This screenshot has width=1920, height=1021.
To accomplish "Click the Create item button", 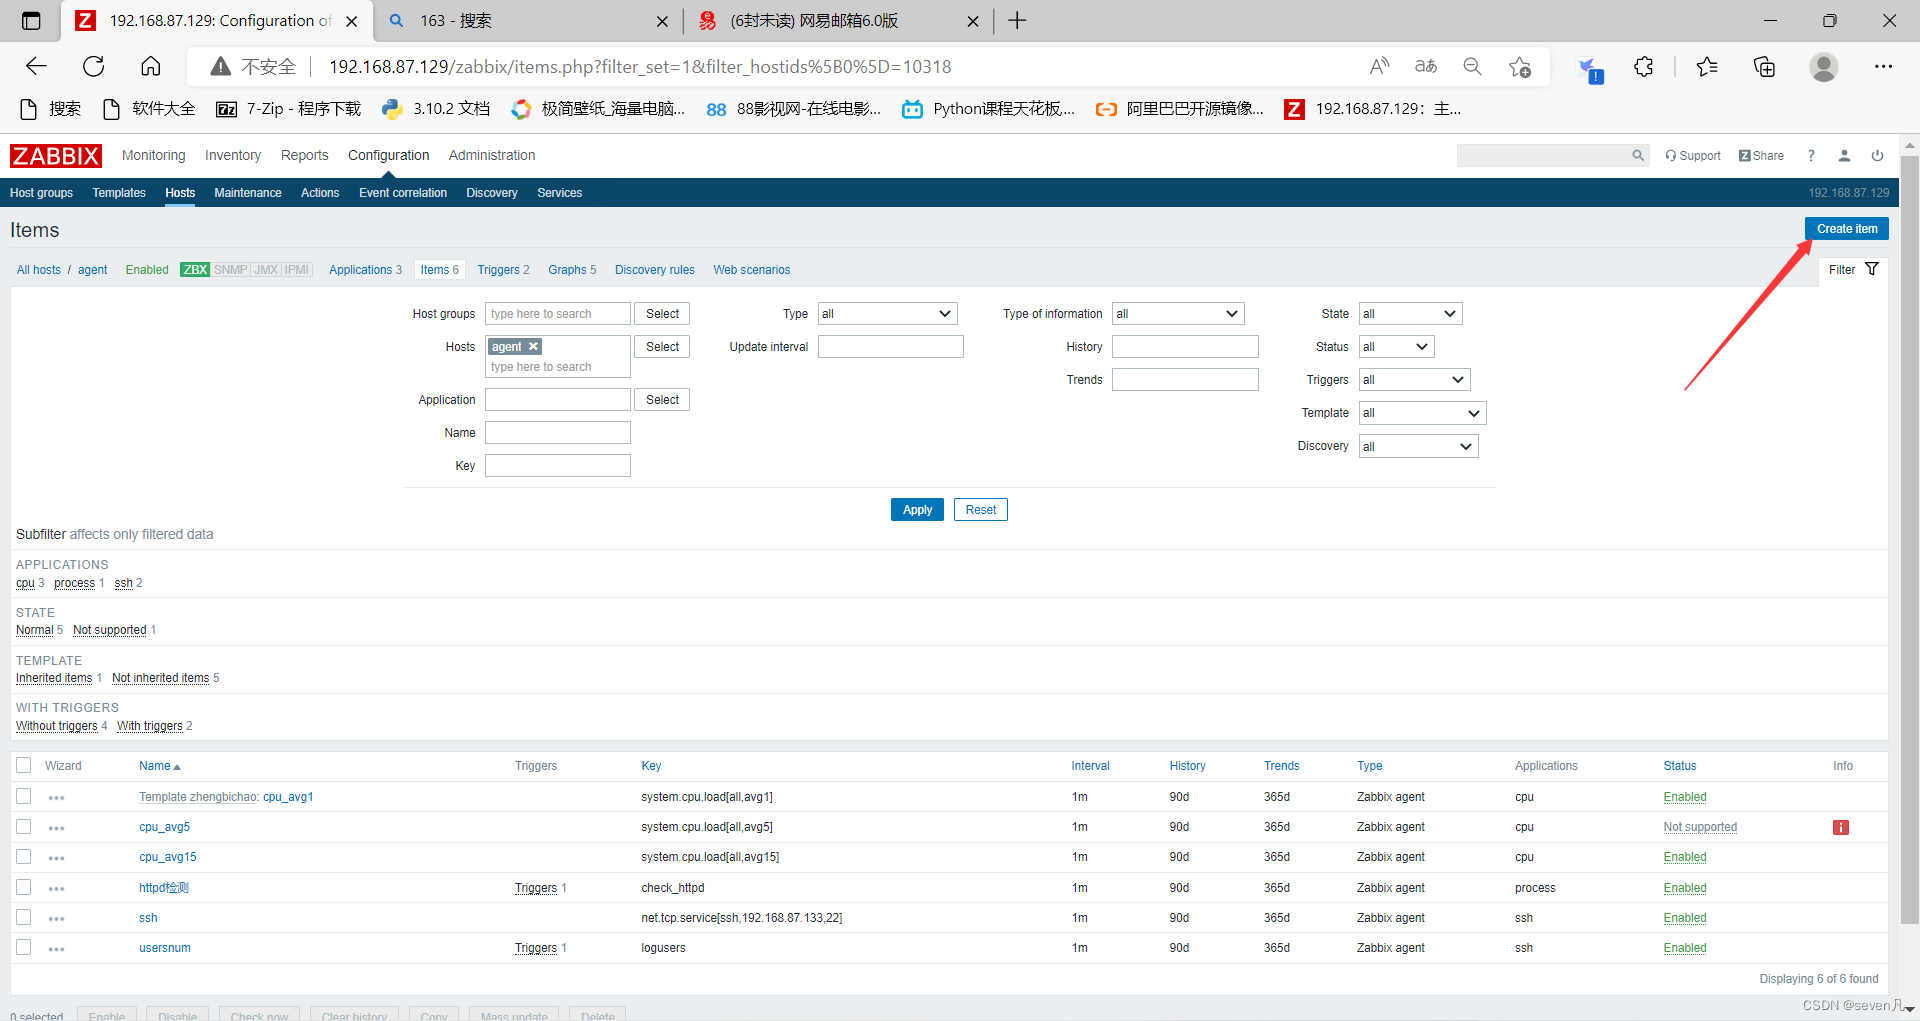I will click(x=1846, y=229).
